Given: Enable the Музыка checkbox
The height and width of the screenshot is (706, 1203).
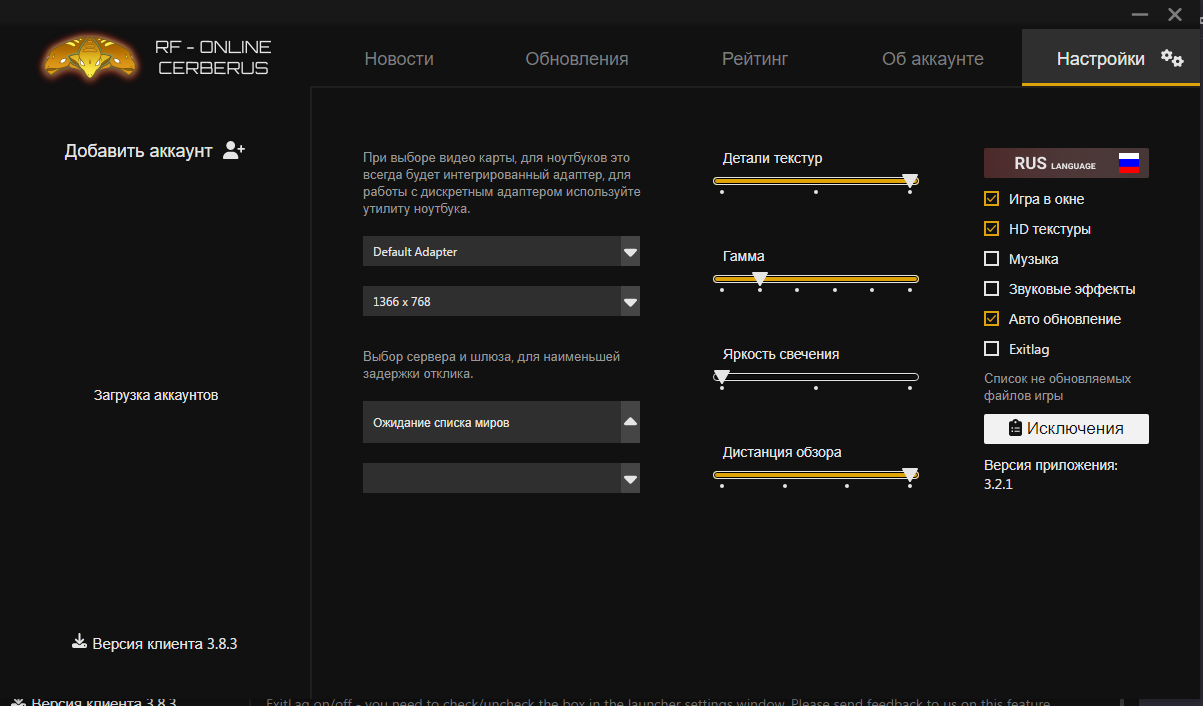Looking at the screenshot, I should coord(992,259).
